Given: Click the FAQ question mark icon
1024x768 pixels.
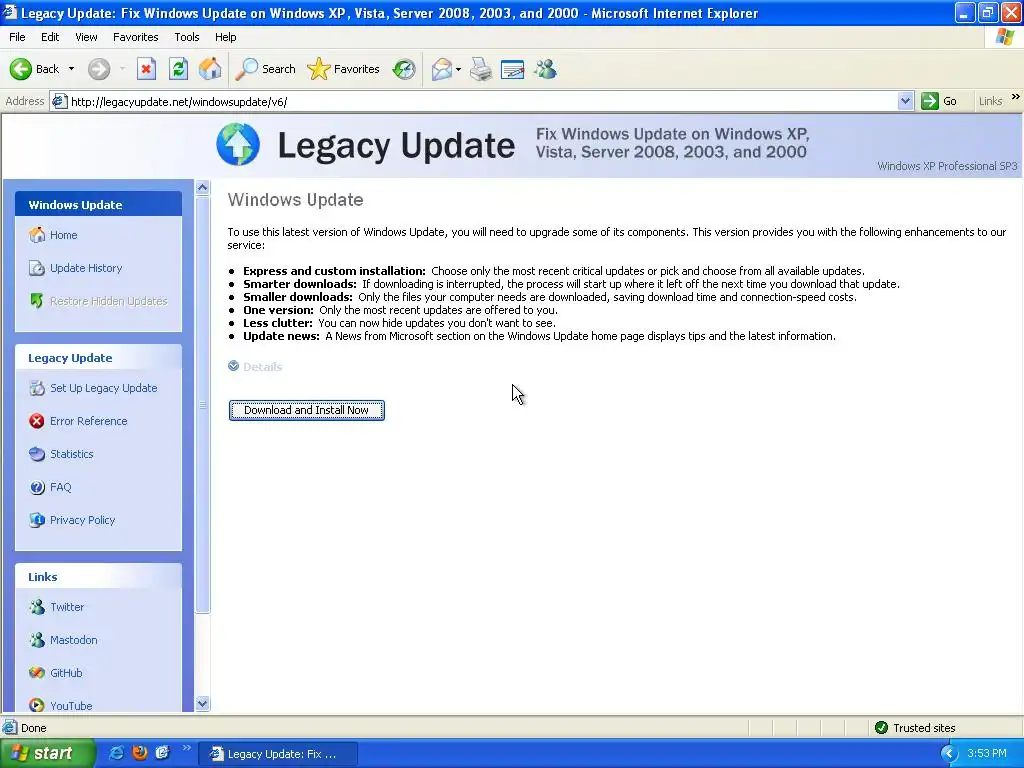Looking at the screenshot, I should coord(37,487).
